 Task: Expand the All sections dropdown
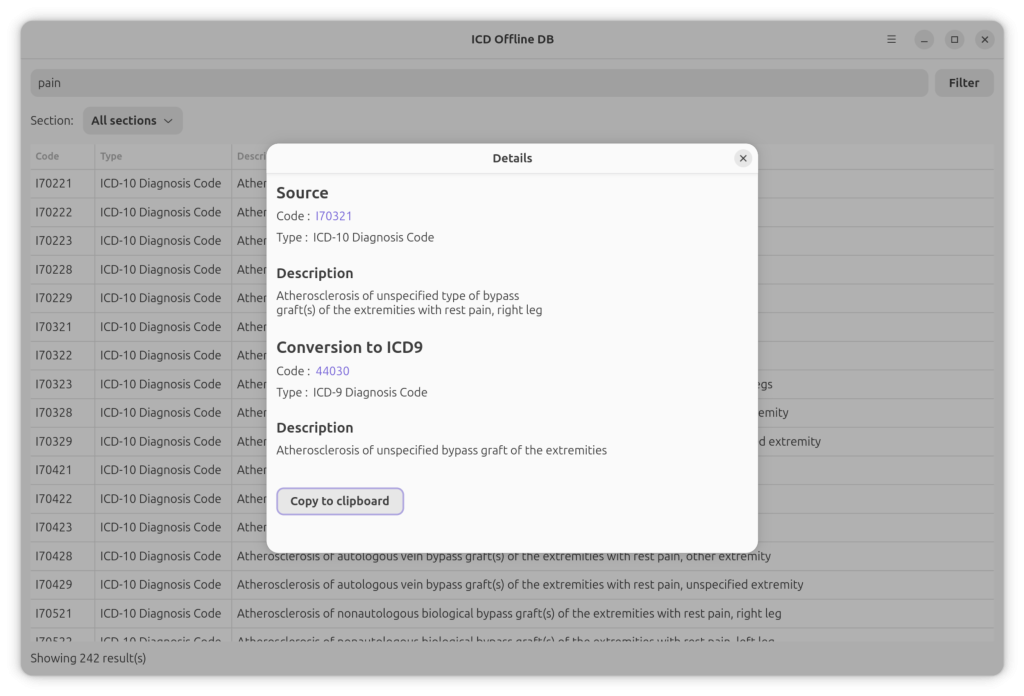[132, 121]
